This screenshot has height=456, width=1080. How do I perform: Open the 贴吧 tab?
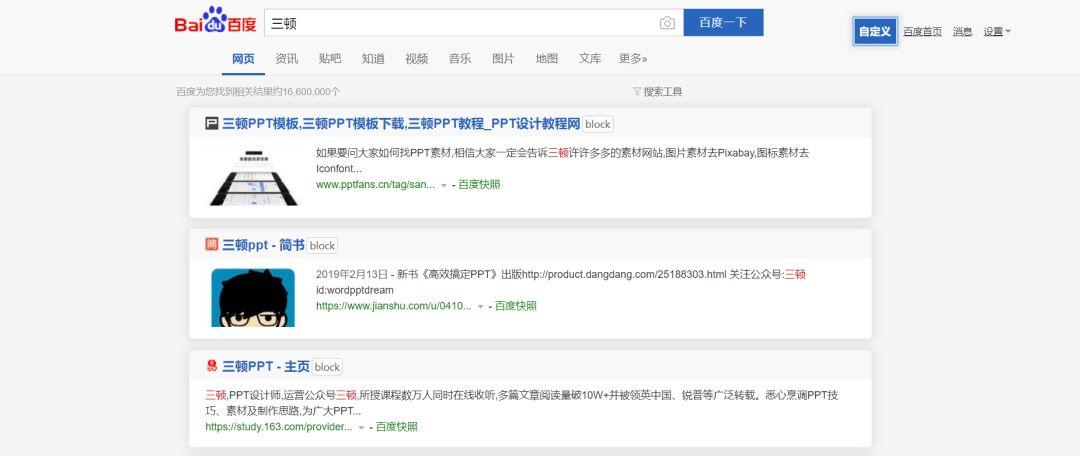pyautogui.click(x=330, y=59)
